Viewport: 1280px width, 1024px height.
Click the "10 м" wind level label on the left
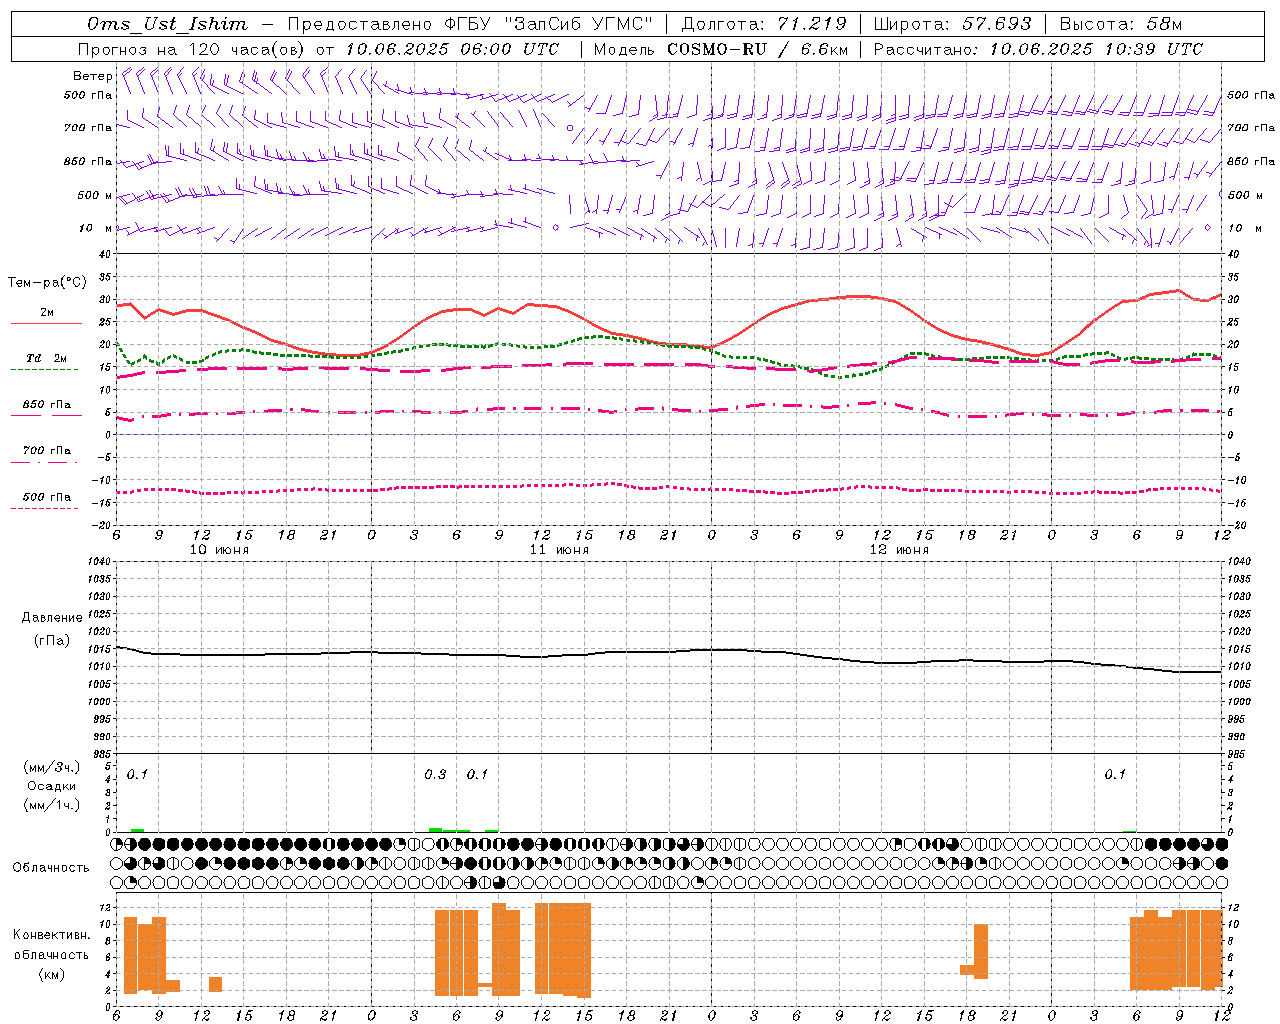coord(95,228)
